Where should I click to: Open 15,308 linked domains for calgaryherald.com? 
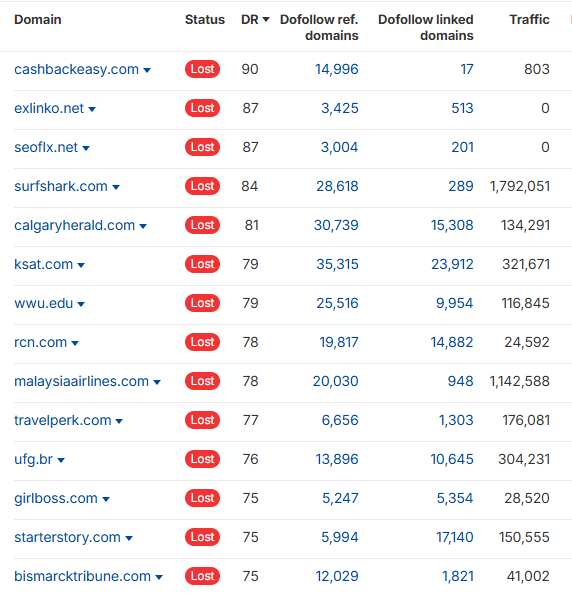click(452, 225)
